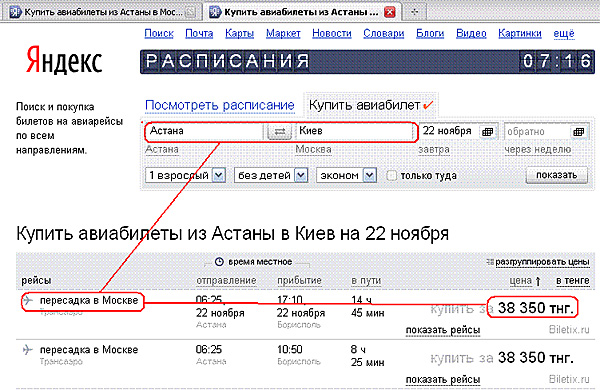
Task: Select first browser tab Астаны в Мос...
Action: [x=102, y=12]
